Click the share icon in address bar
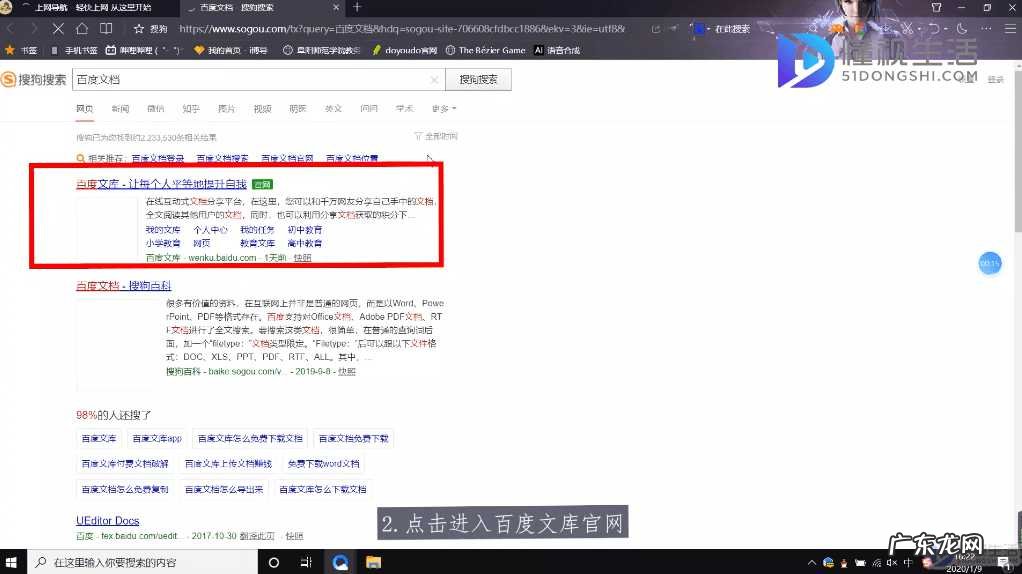Screen dimensions: 1022x574 pos(656,29)
